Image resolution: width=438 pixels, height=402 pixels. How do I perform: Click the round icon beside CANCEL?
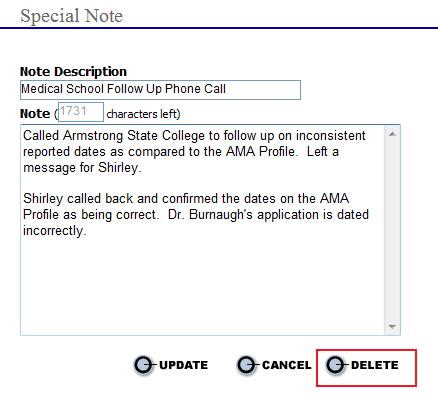[247, 365]
